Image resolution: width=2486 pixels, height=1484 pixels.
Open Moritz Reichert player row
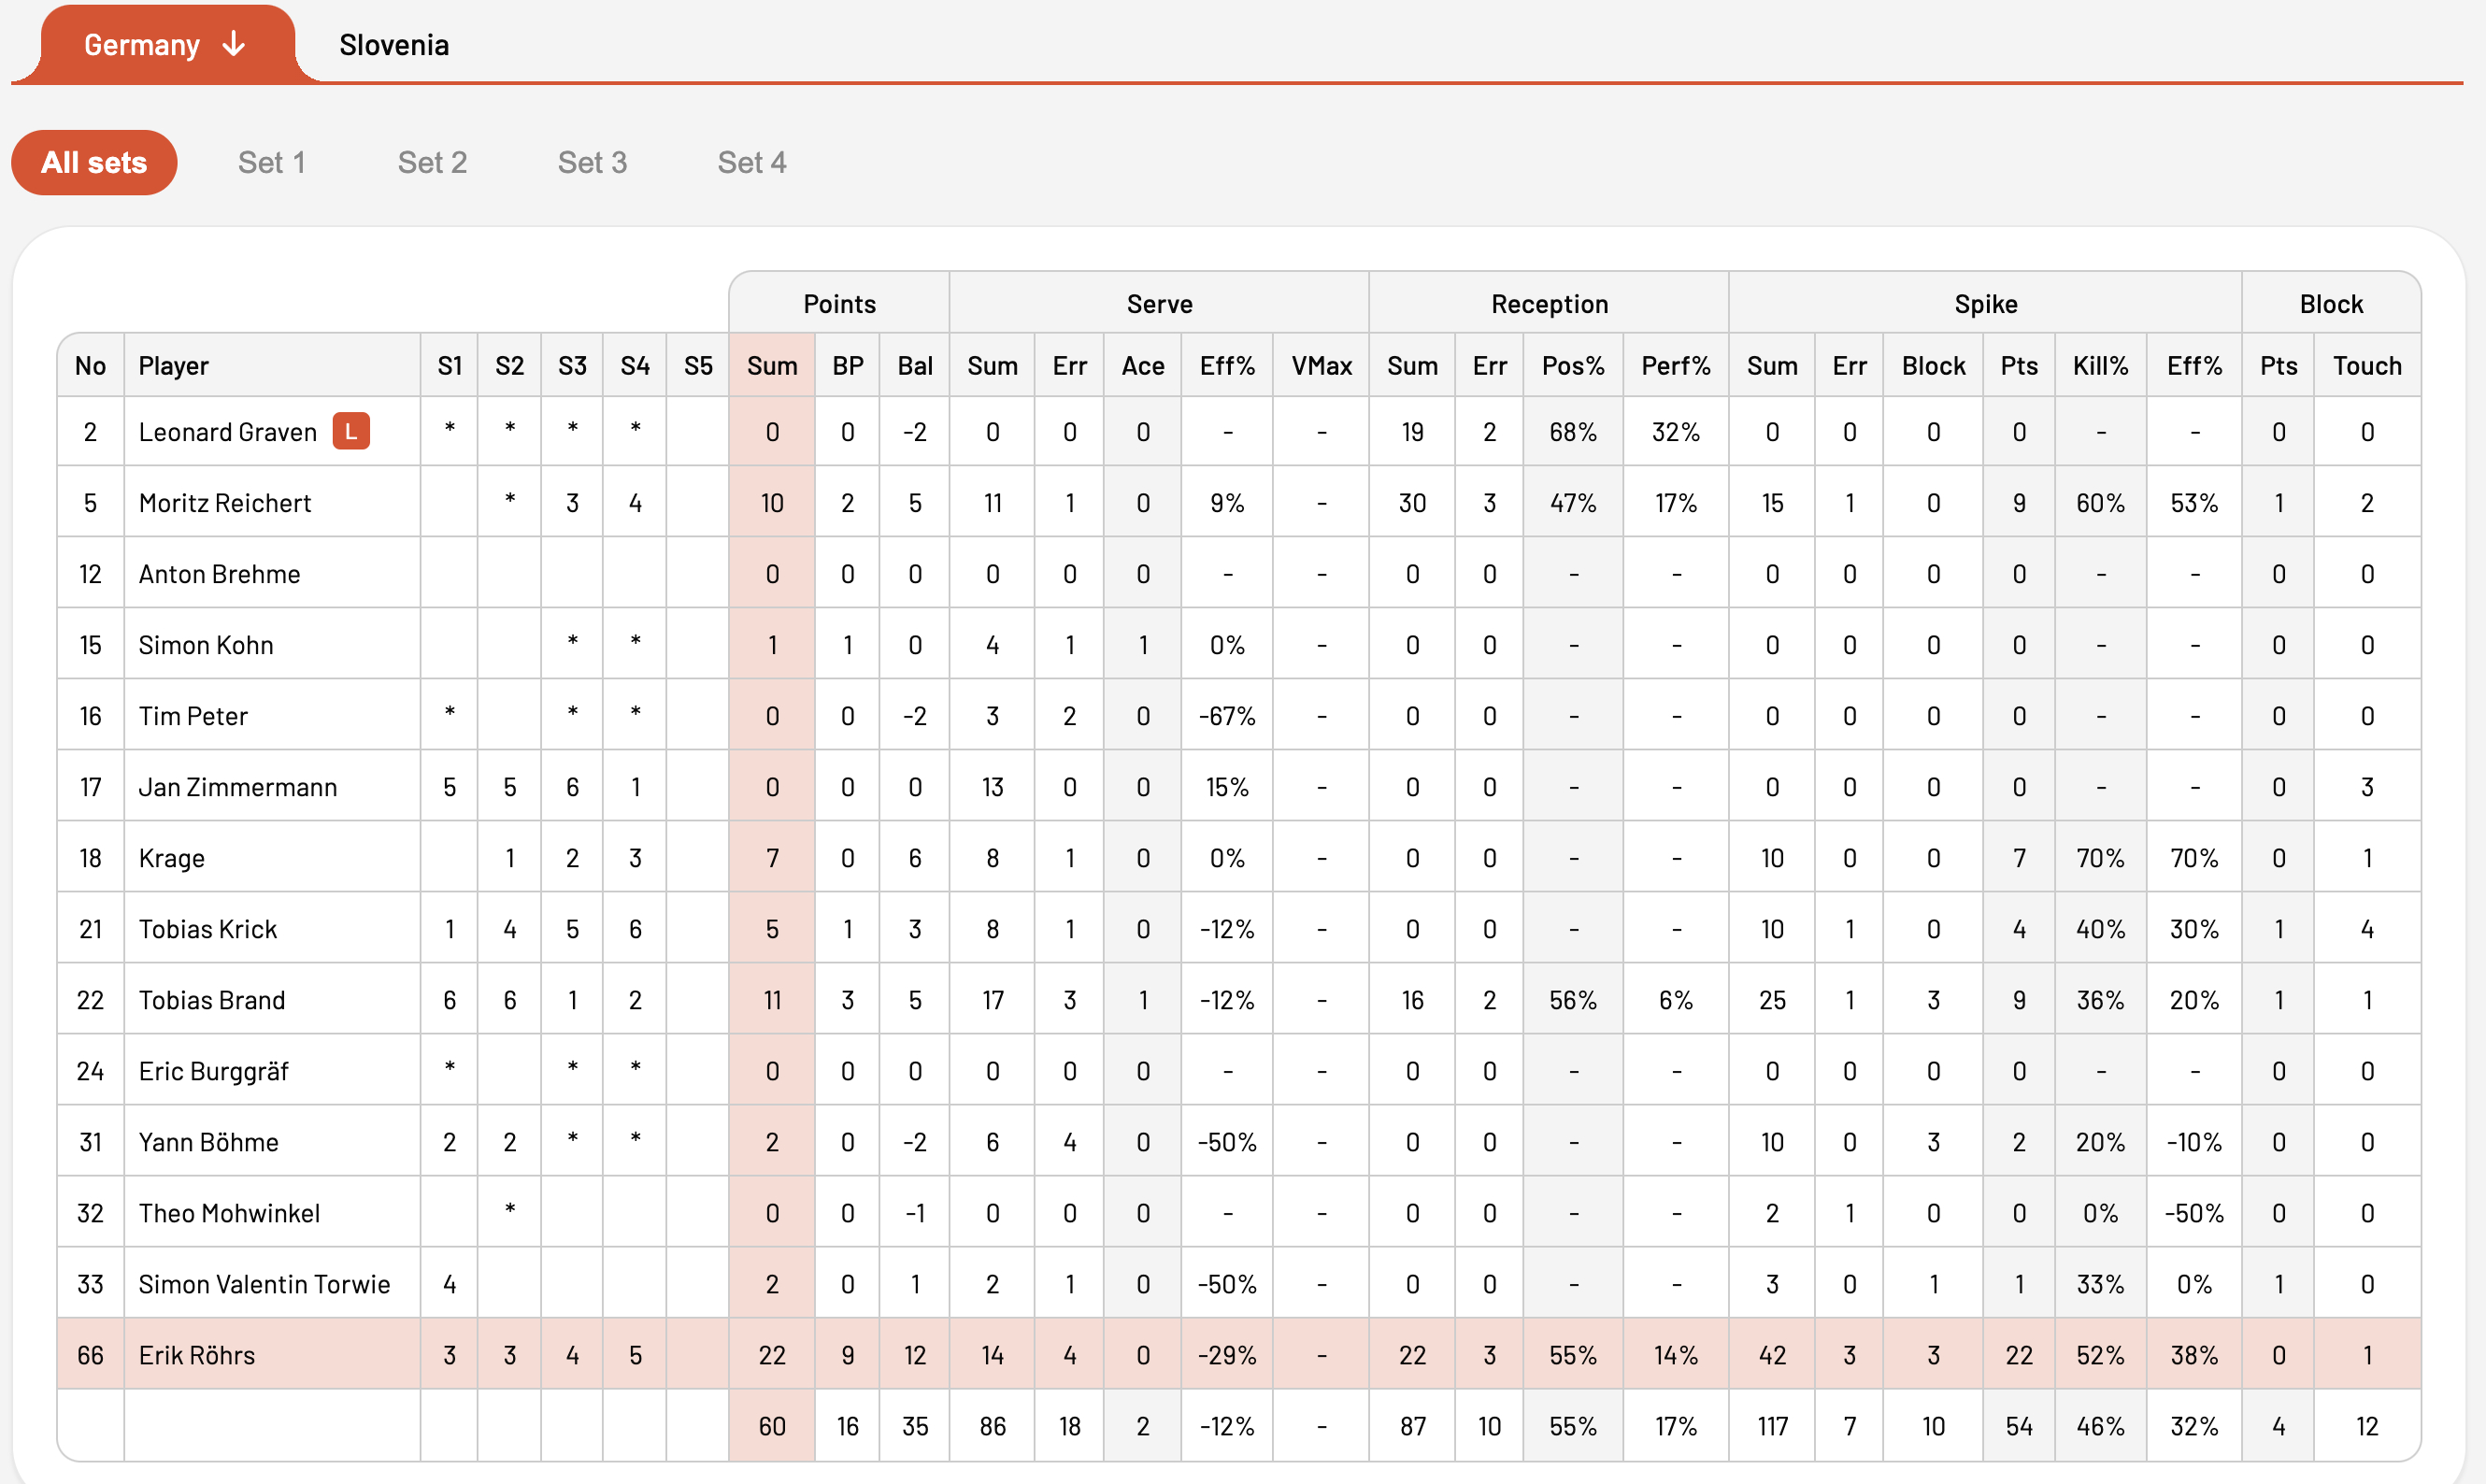[1239, 502]
